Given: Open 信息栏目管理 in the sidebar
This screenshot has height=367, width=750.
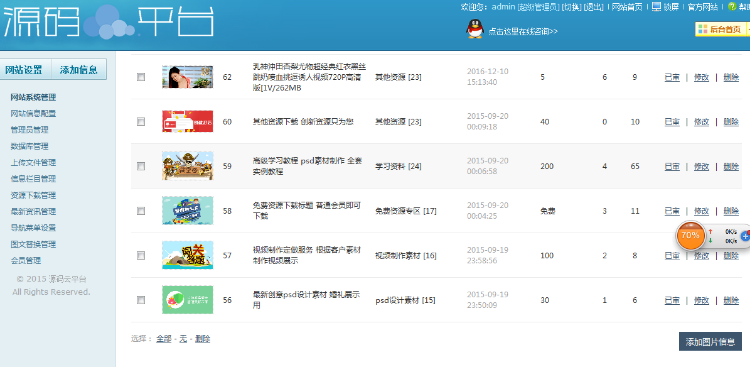Looking at the screenshot, I should [33, 178].
